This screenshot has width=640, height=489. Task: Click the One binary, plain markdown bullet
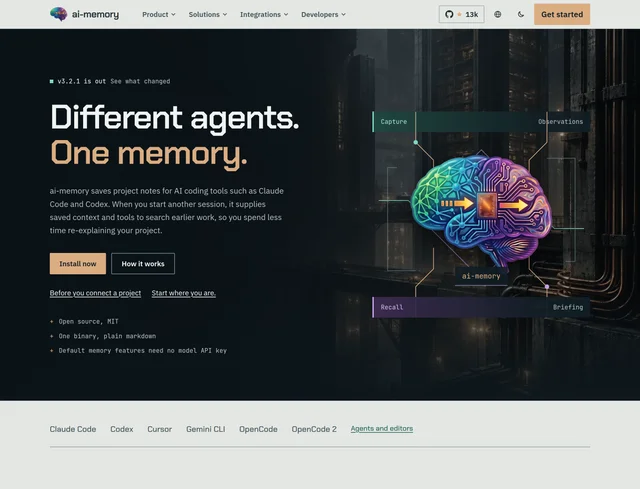[x=107, y=336]
